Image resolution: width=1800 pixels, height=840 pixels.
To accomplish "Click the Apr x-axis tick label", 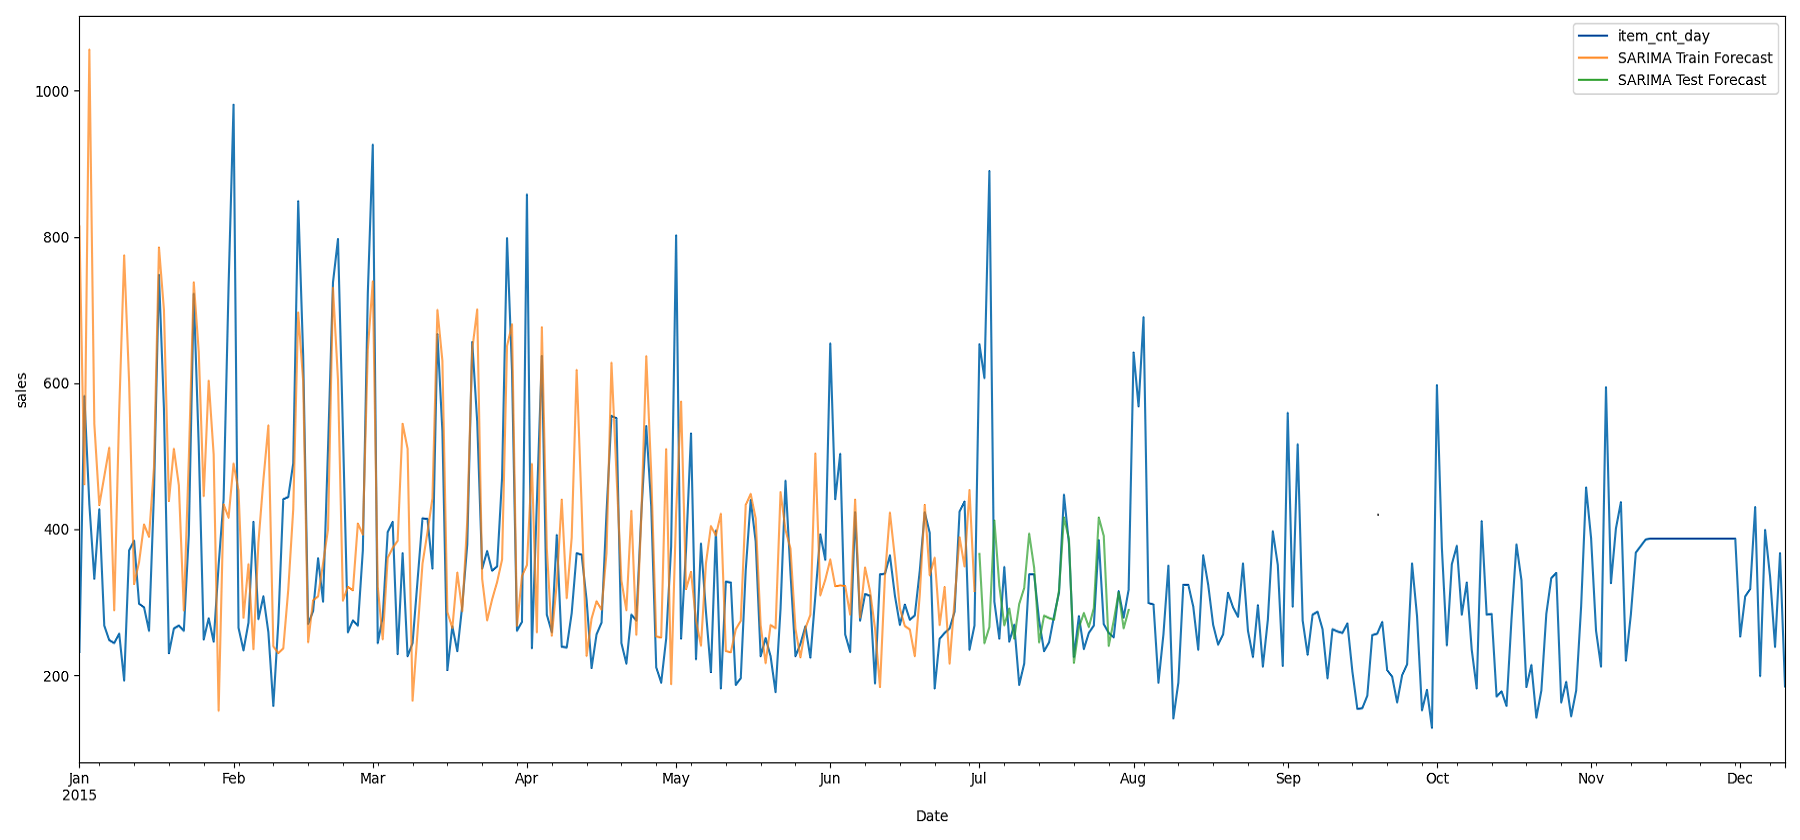I will (526, 779).
